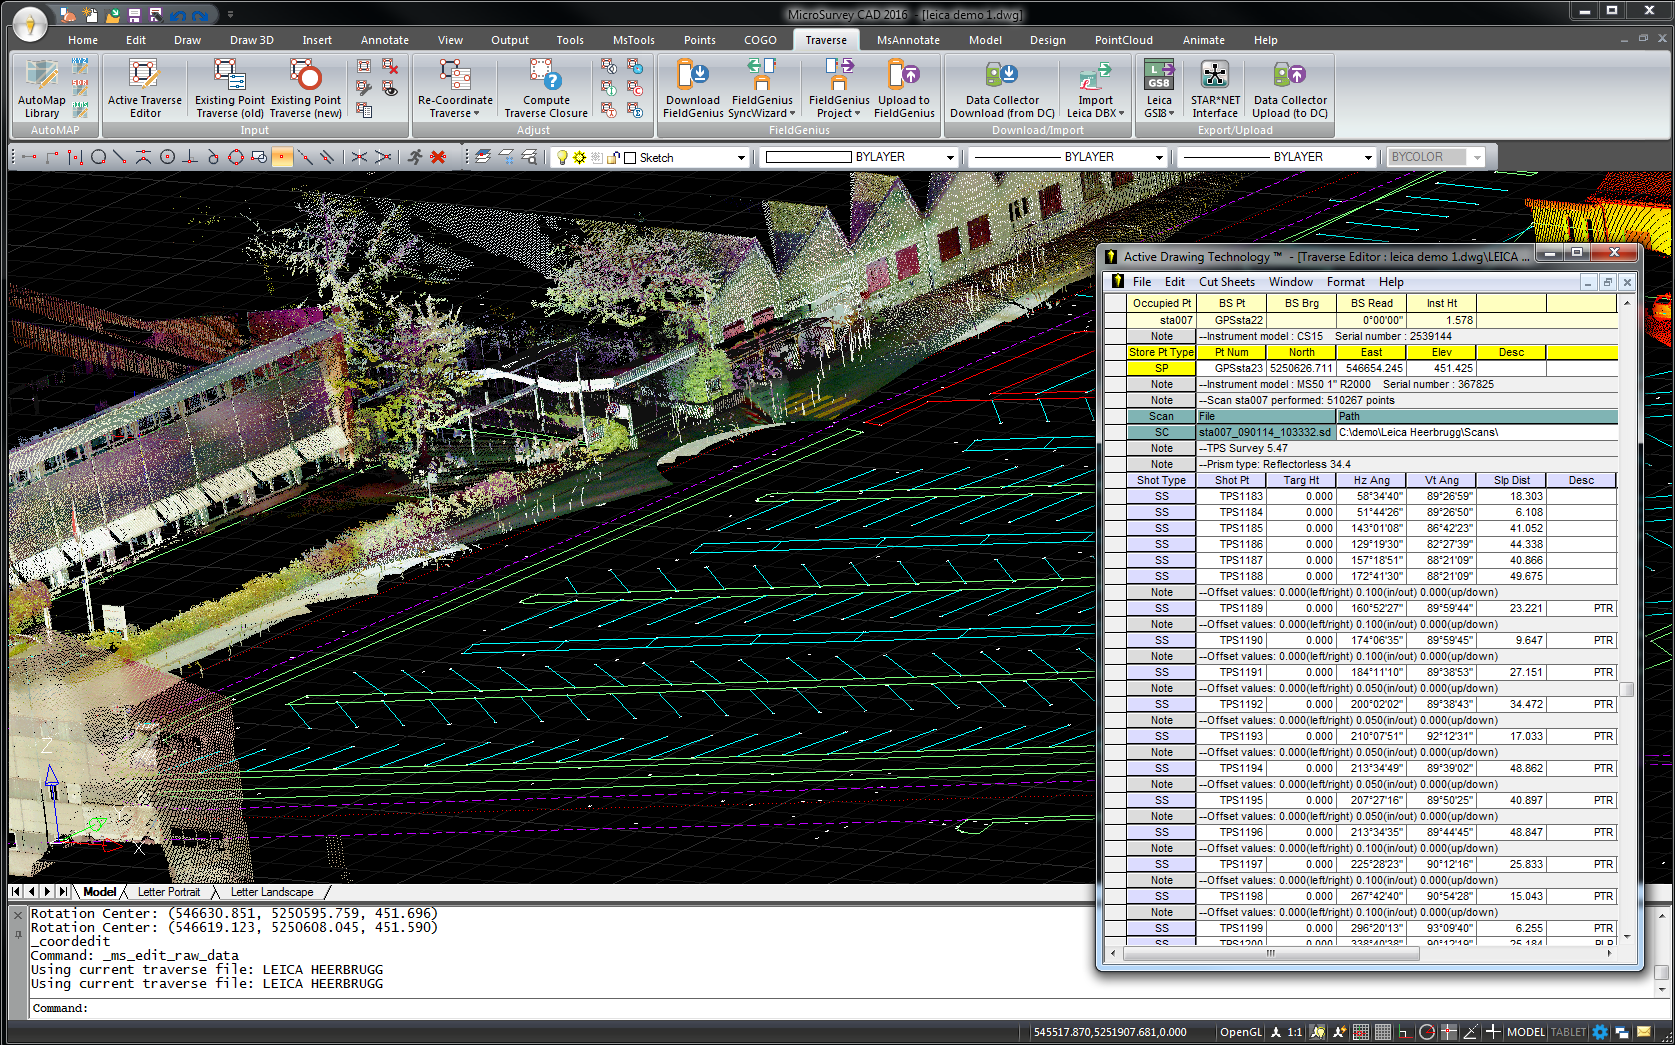Switch to the PointCloud ribbon tab
The image size is (1675, 1045).
coord(1123,40)
